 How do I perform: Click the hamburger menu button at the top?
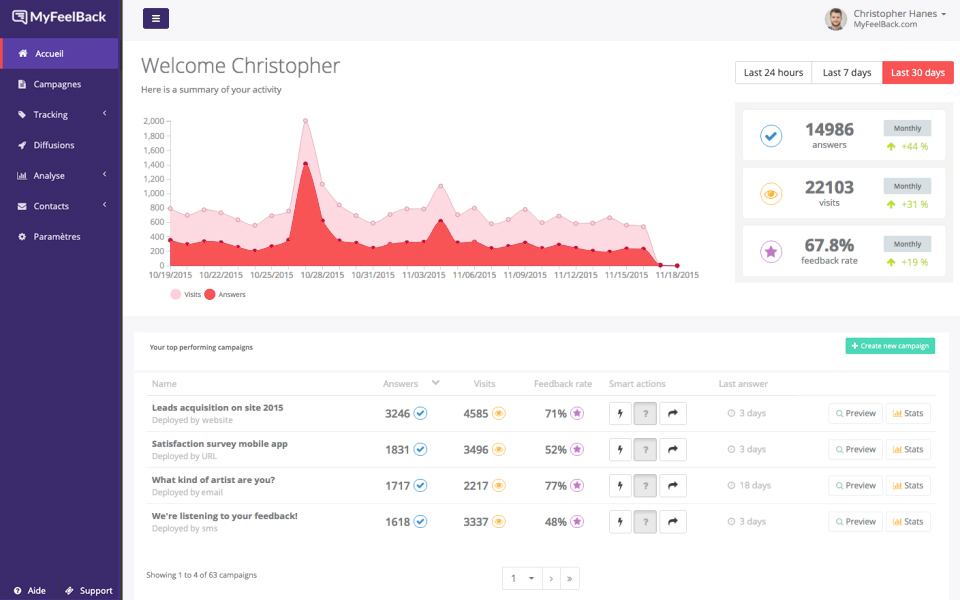tap(155, 18)
